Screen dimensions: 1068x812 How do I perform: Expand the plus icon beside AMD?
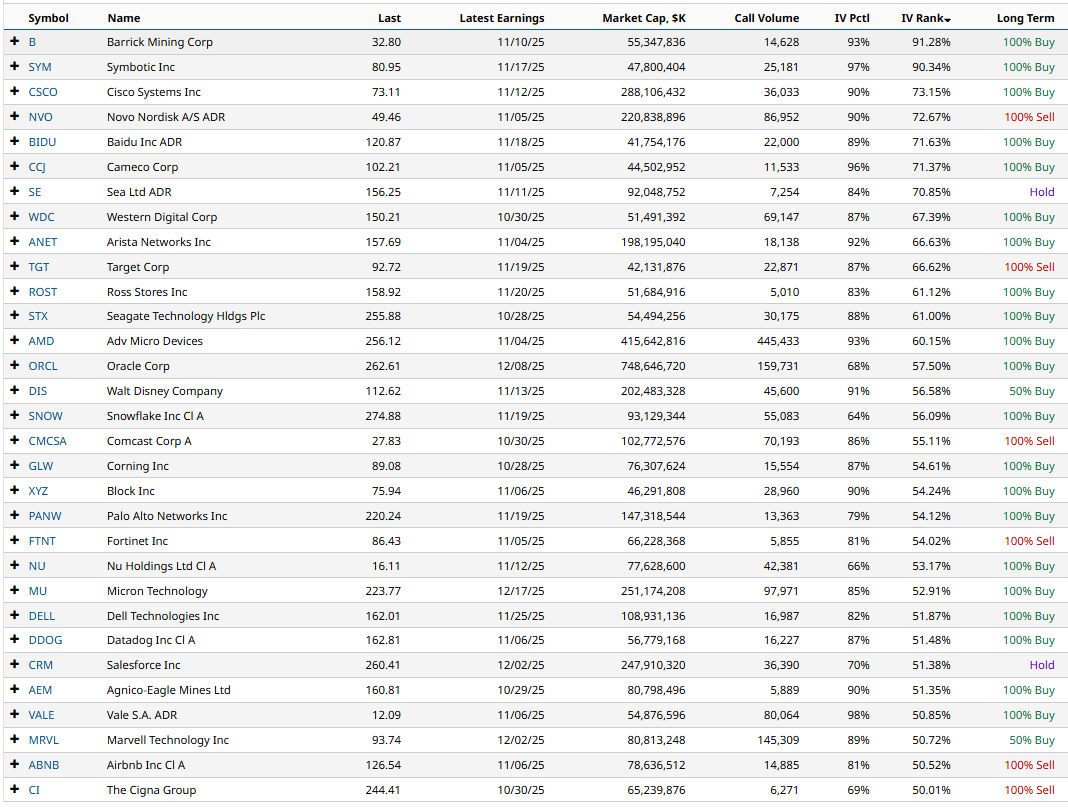14,341
